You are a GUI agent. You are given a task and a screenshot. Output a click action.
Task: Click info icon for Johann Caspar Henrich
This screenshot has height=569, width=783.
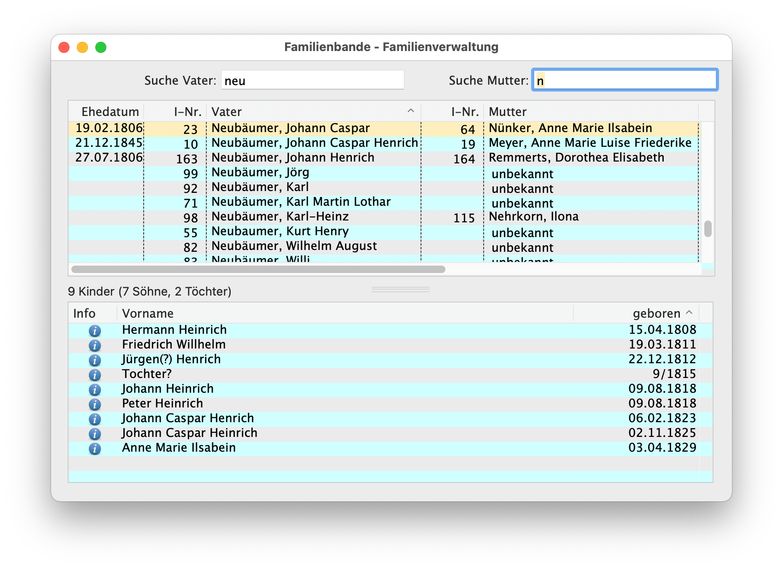(x=95, y=419)
